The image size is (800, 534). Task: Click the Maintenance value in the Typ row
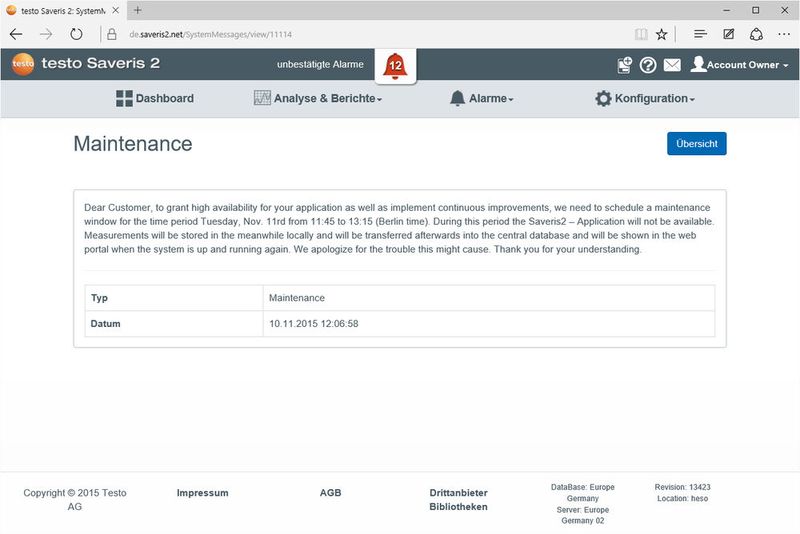296,298
